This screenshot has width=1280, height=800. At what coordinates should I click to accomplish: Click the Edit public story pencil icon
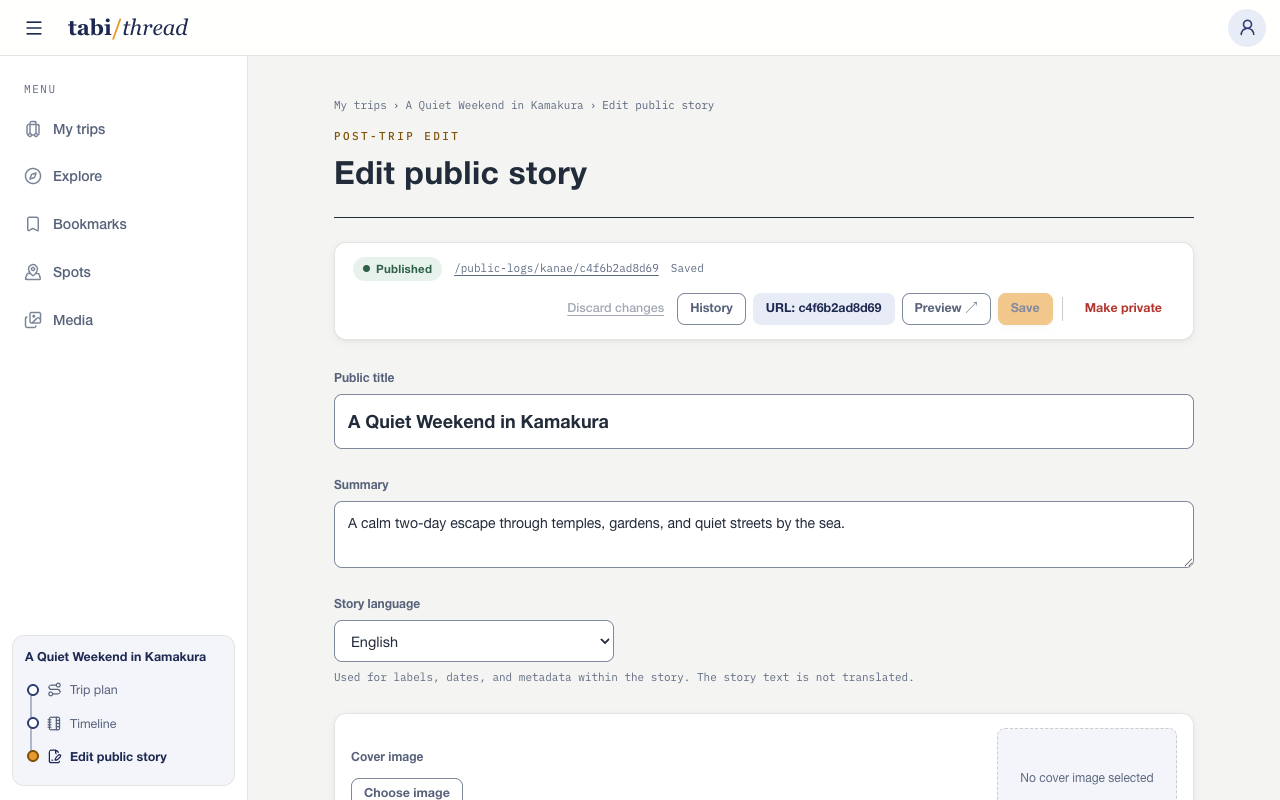coord(55,757)
